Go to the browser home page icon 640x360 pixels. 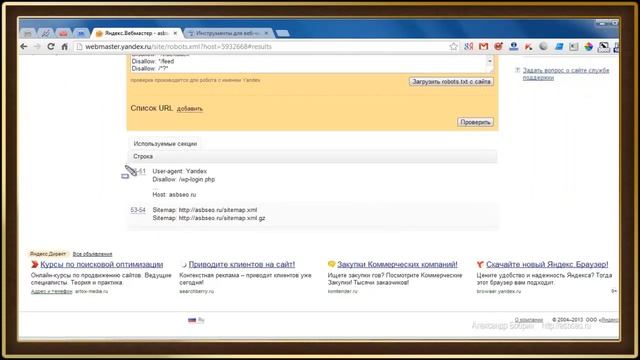click(x=64, y=47)
